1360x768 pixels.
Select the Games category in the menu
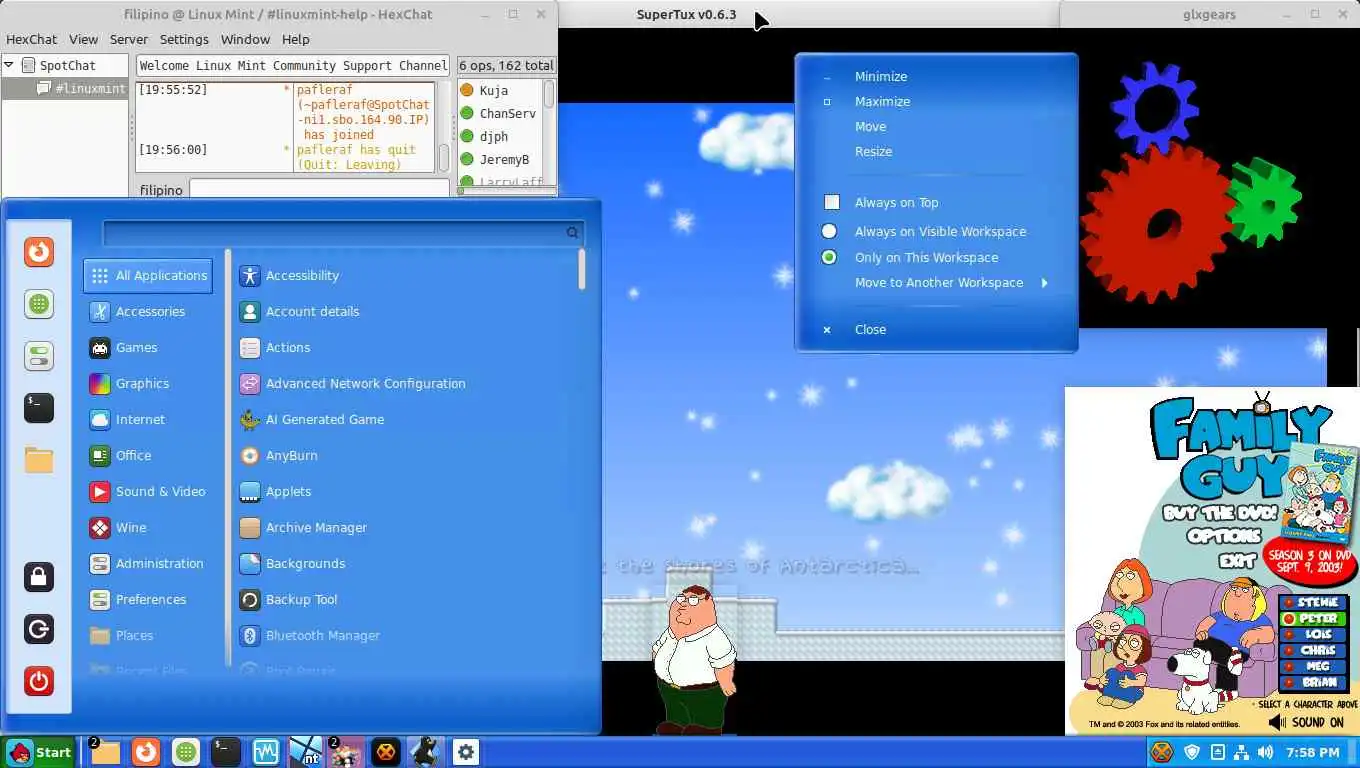coord(148,347)
